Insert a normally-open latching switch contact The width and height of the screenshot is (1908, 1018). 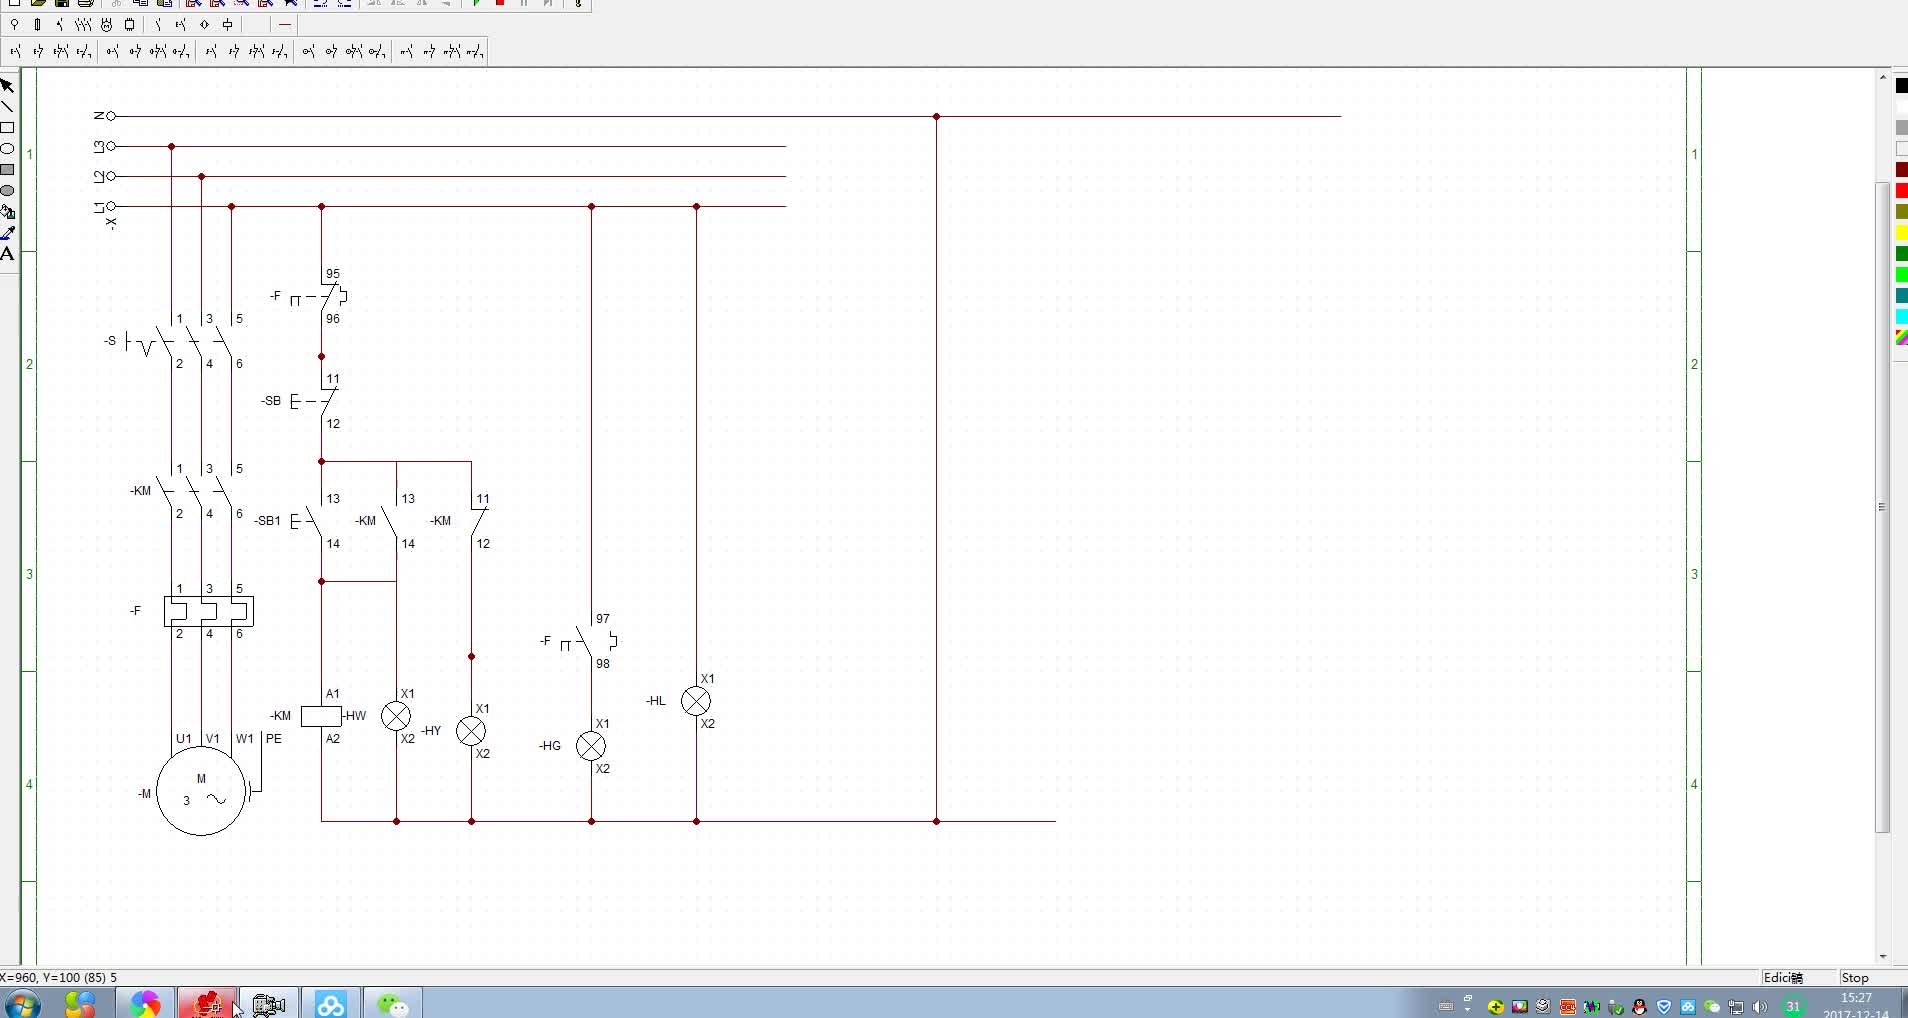[x=211, y=51]
